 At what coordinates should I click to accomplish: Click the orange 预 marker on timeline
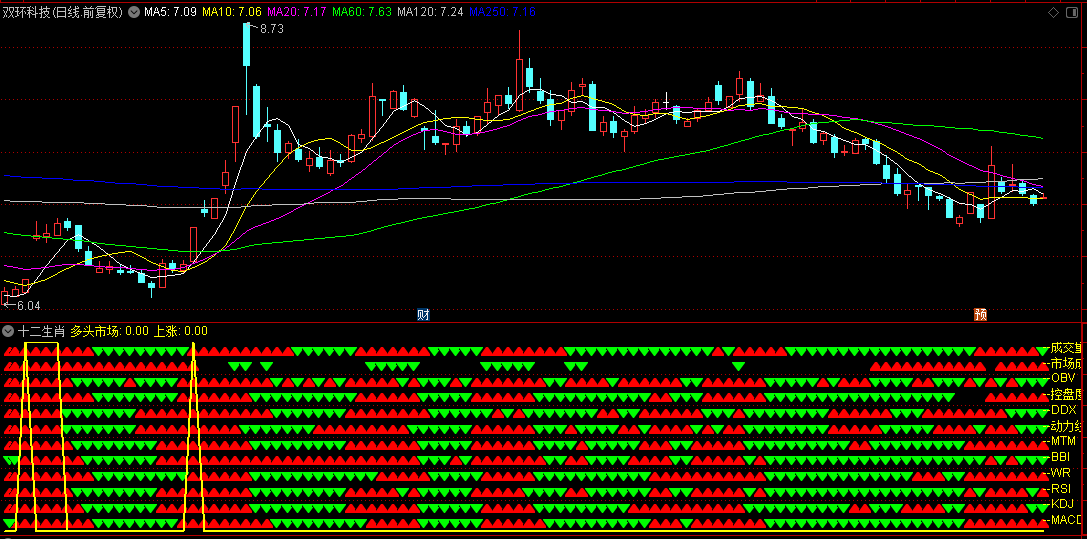point(980,315)
